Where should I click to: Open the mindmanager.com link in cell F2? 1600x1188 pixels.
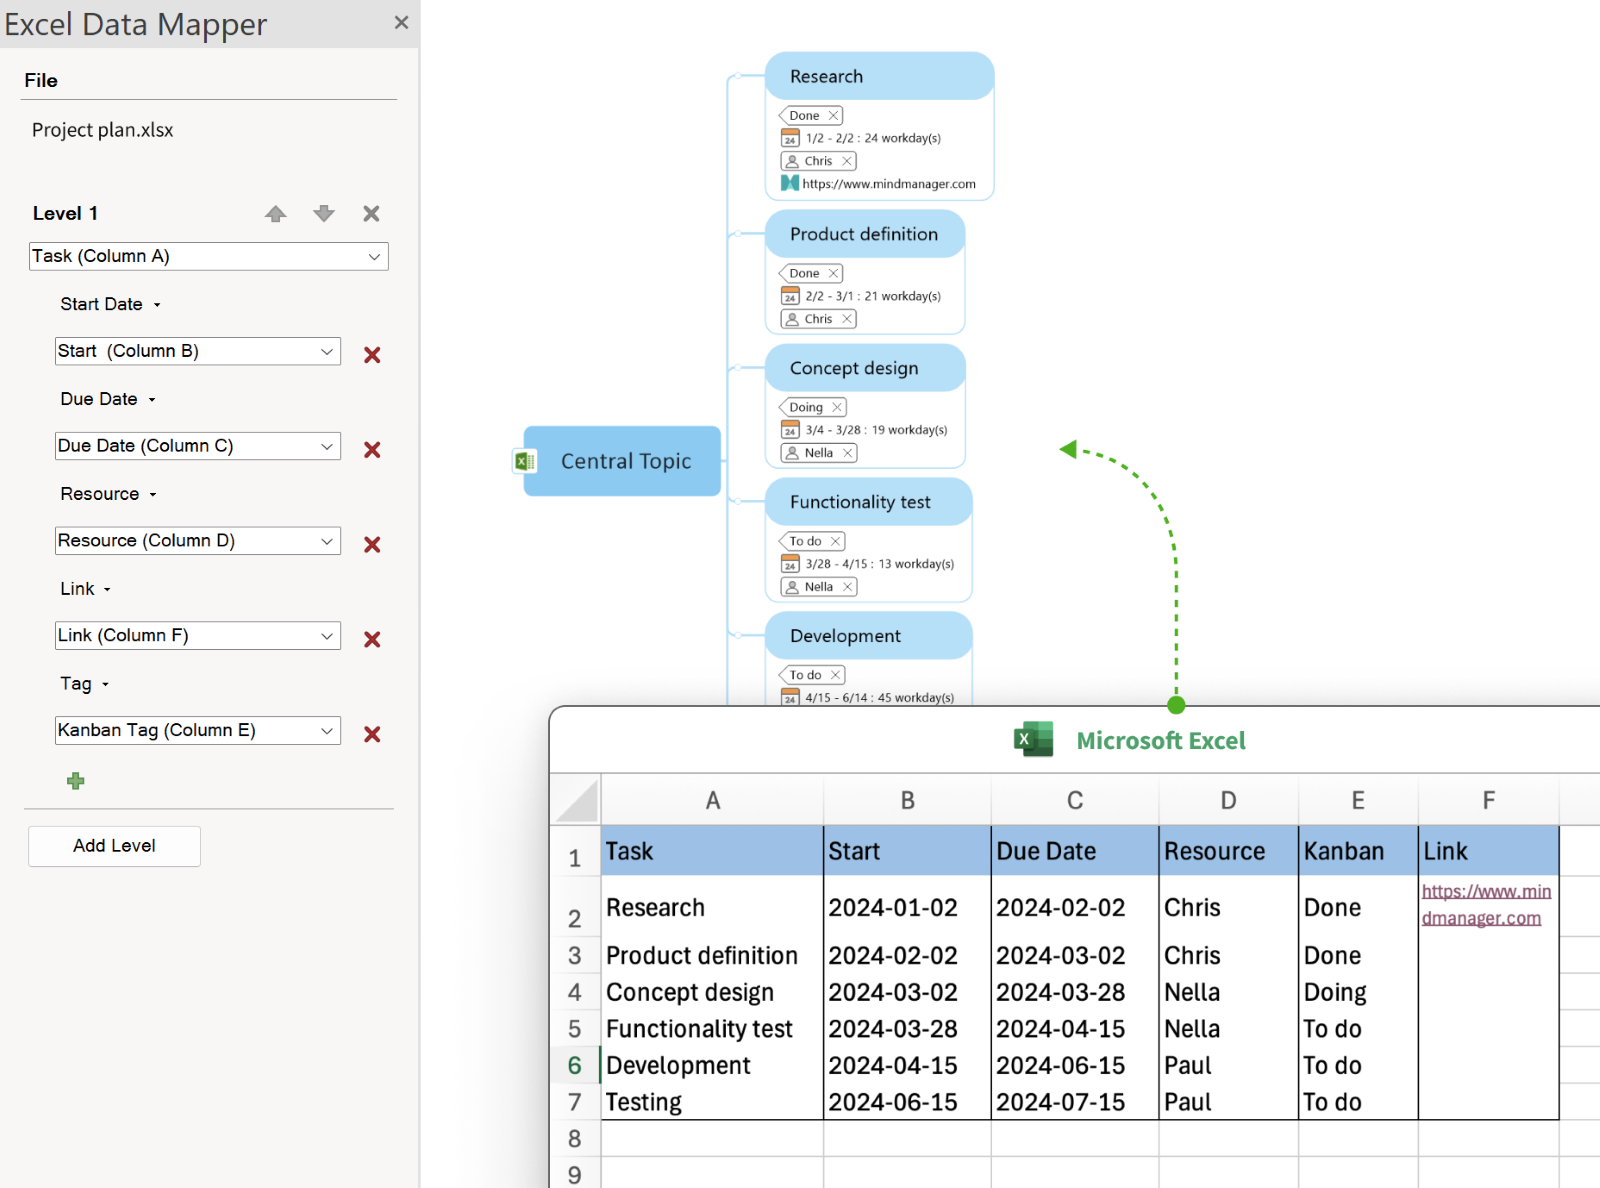1486,903
